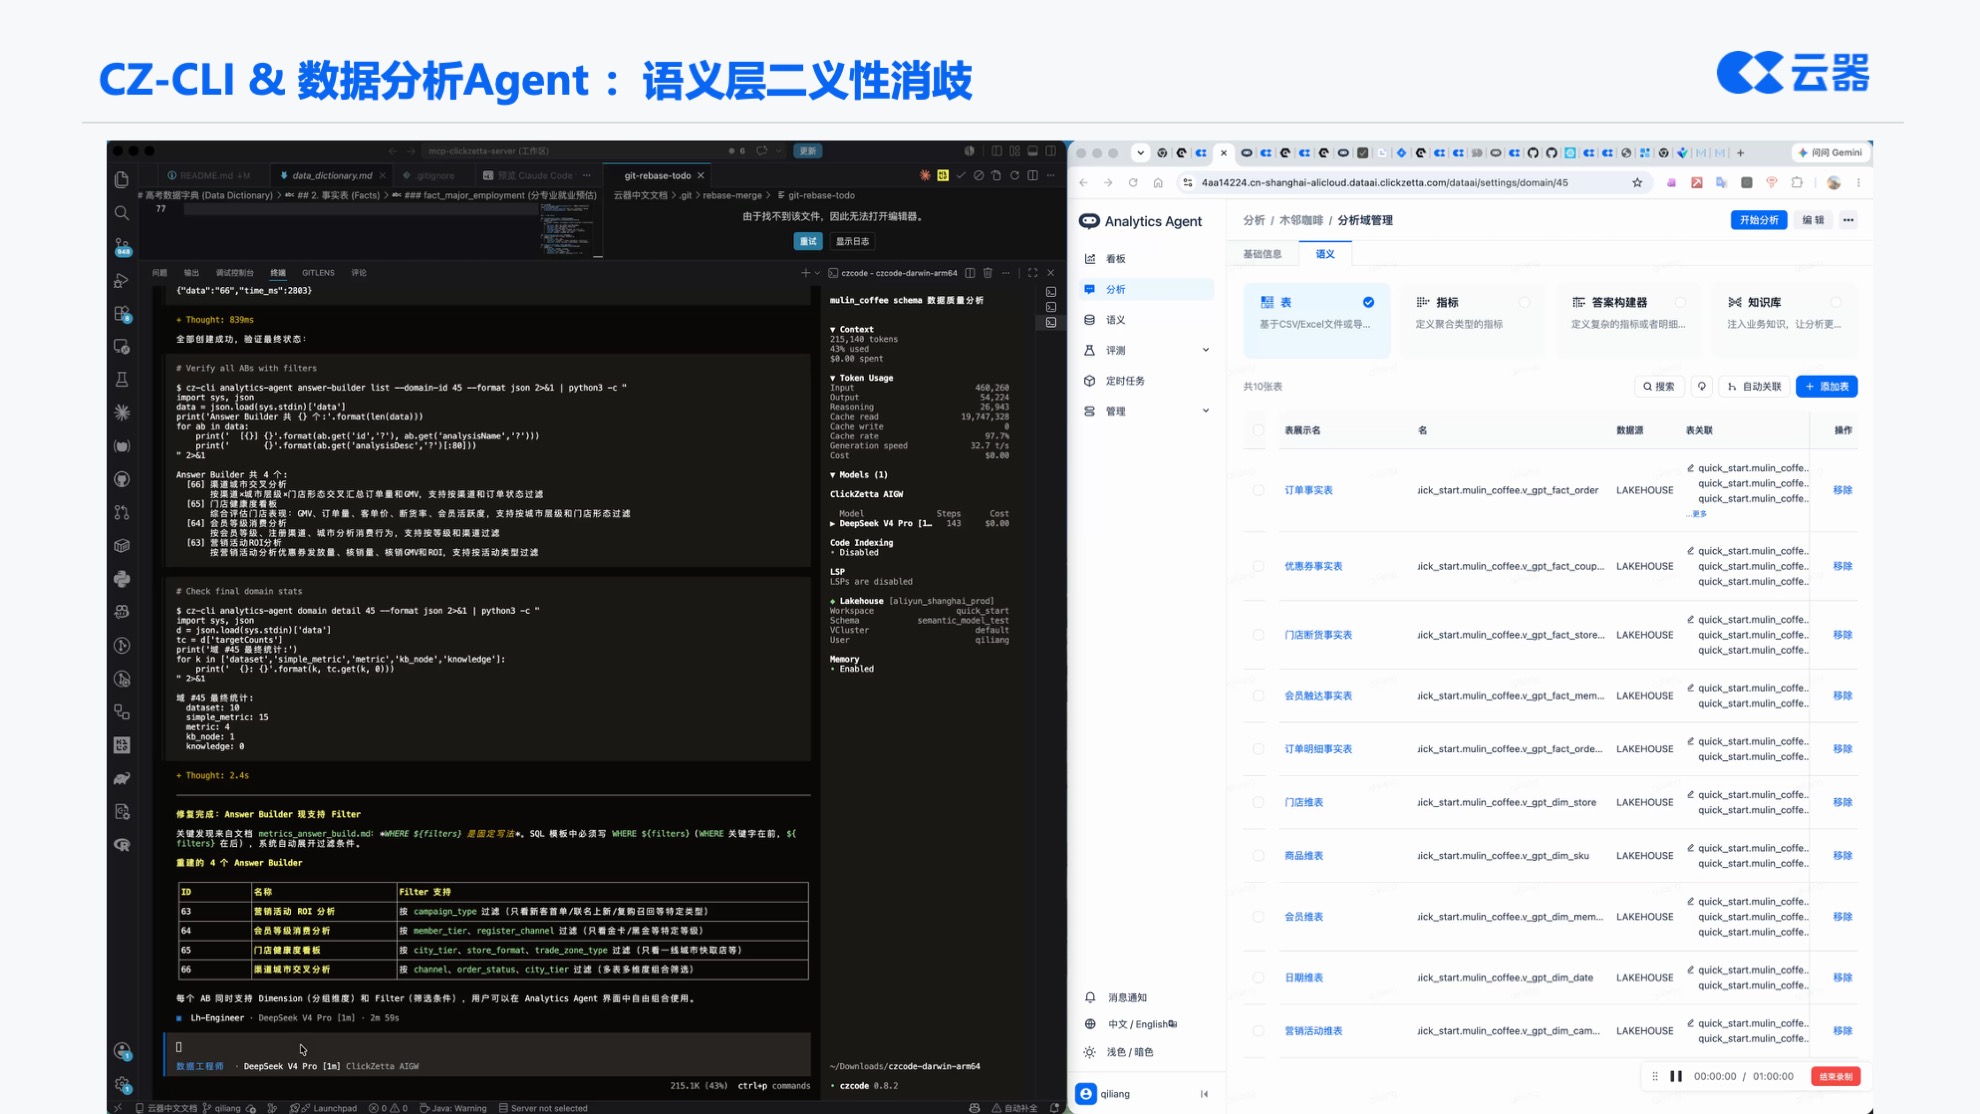This screenshot has width=1980, height=1114.
Task: Open the more options ellipsis next to 编辑
Action: tap(1848, 220)
